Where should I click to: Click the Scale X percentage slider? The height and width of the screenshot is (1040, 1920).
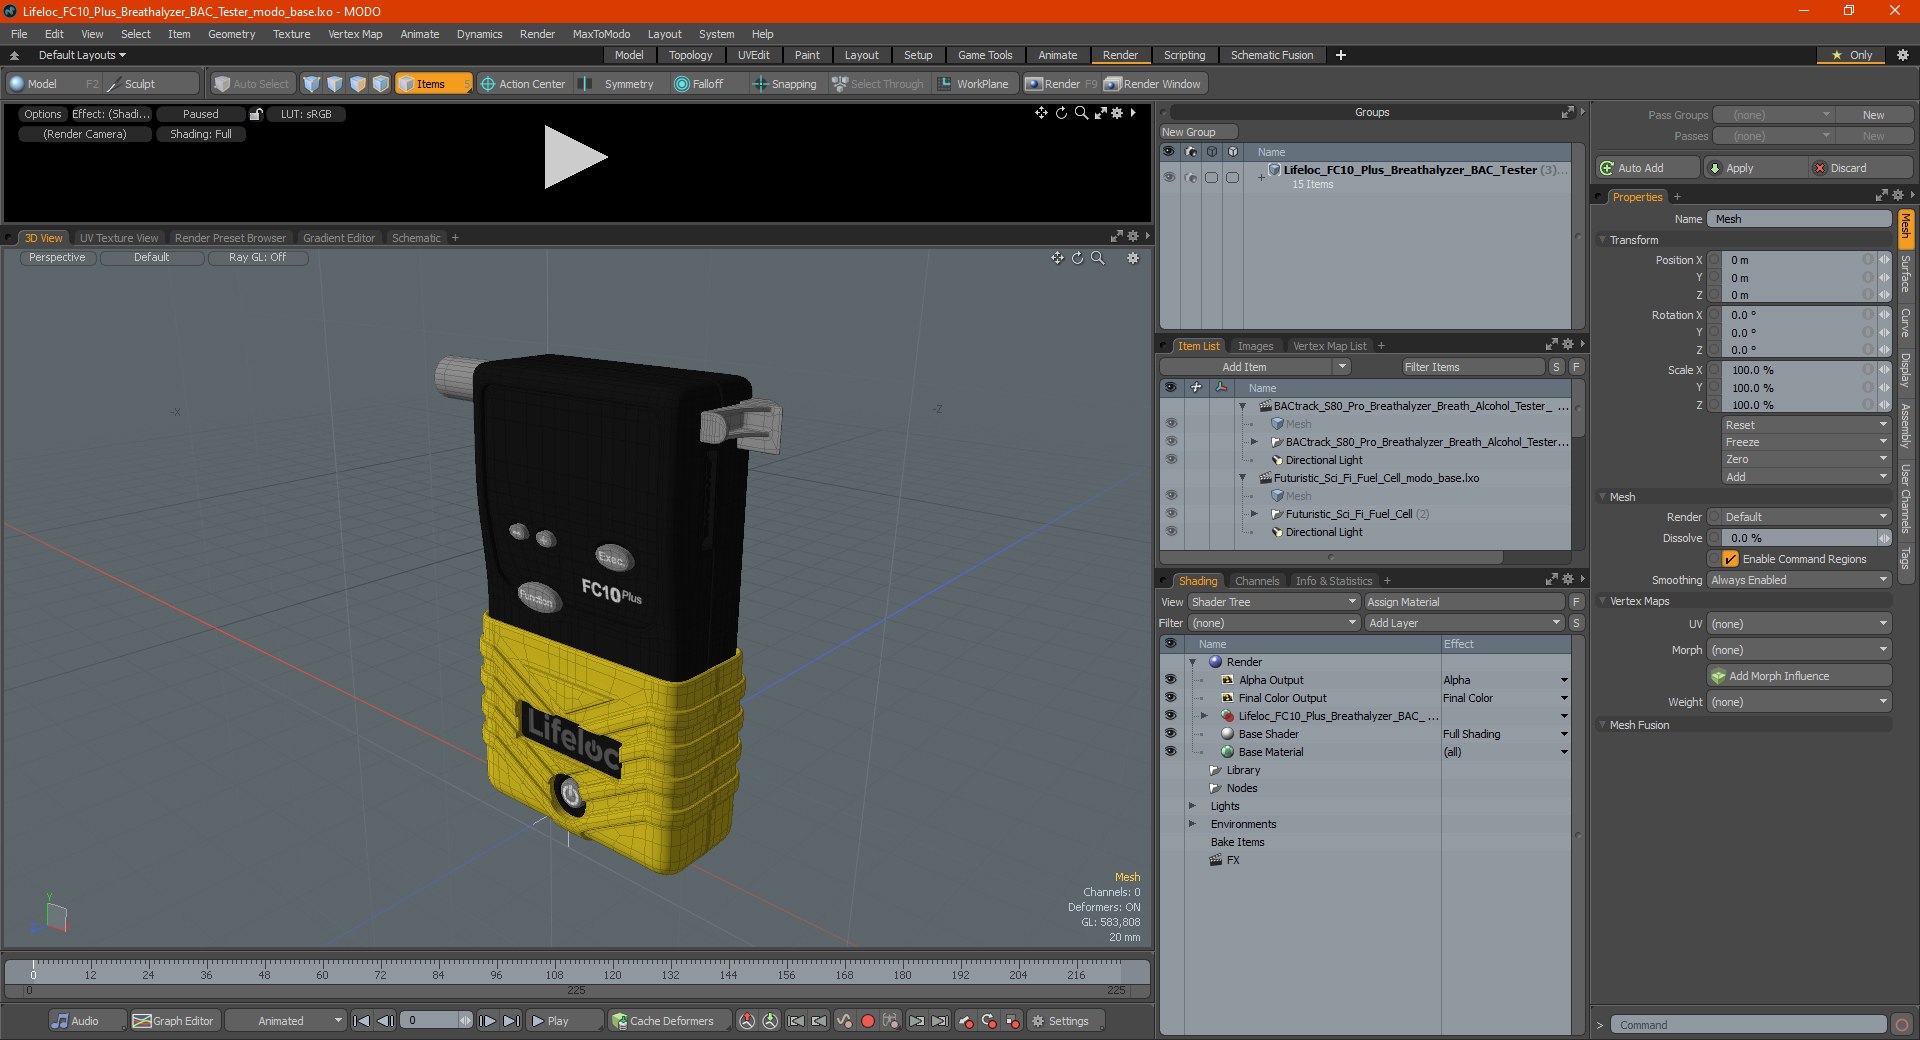pyautogui.click(x=1799, y=370)
